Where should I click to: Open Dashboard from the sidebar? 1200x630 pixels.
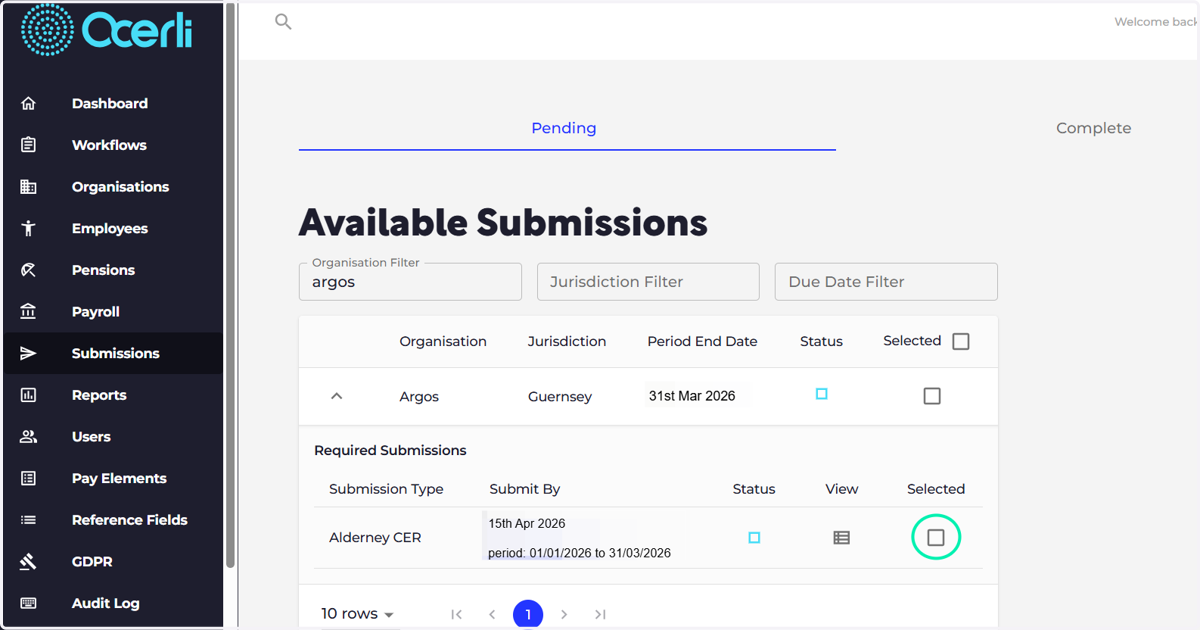coord(110,103)
